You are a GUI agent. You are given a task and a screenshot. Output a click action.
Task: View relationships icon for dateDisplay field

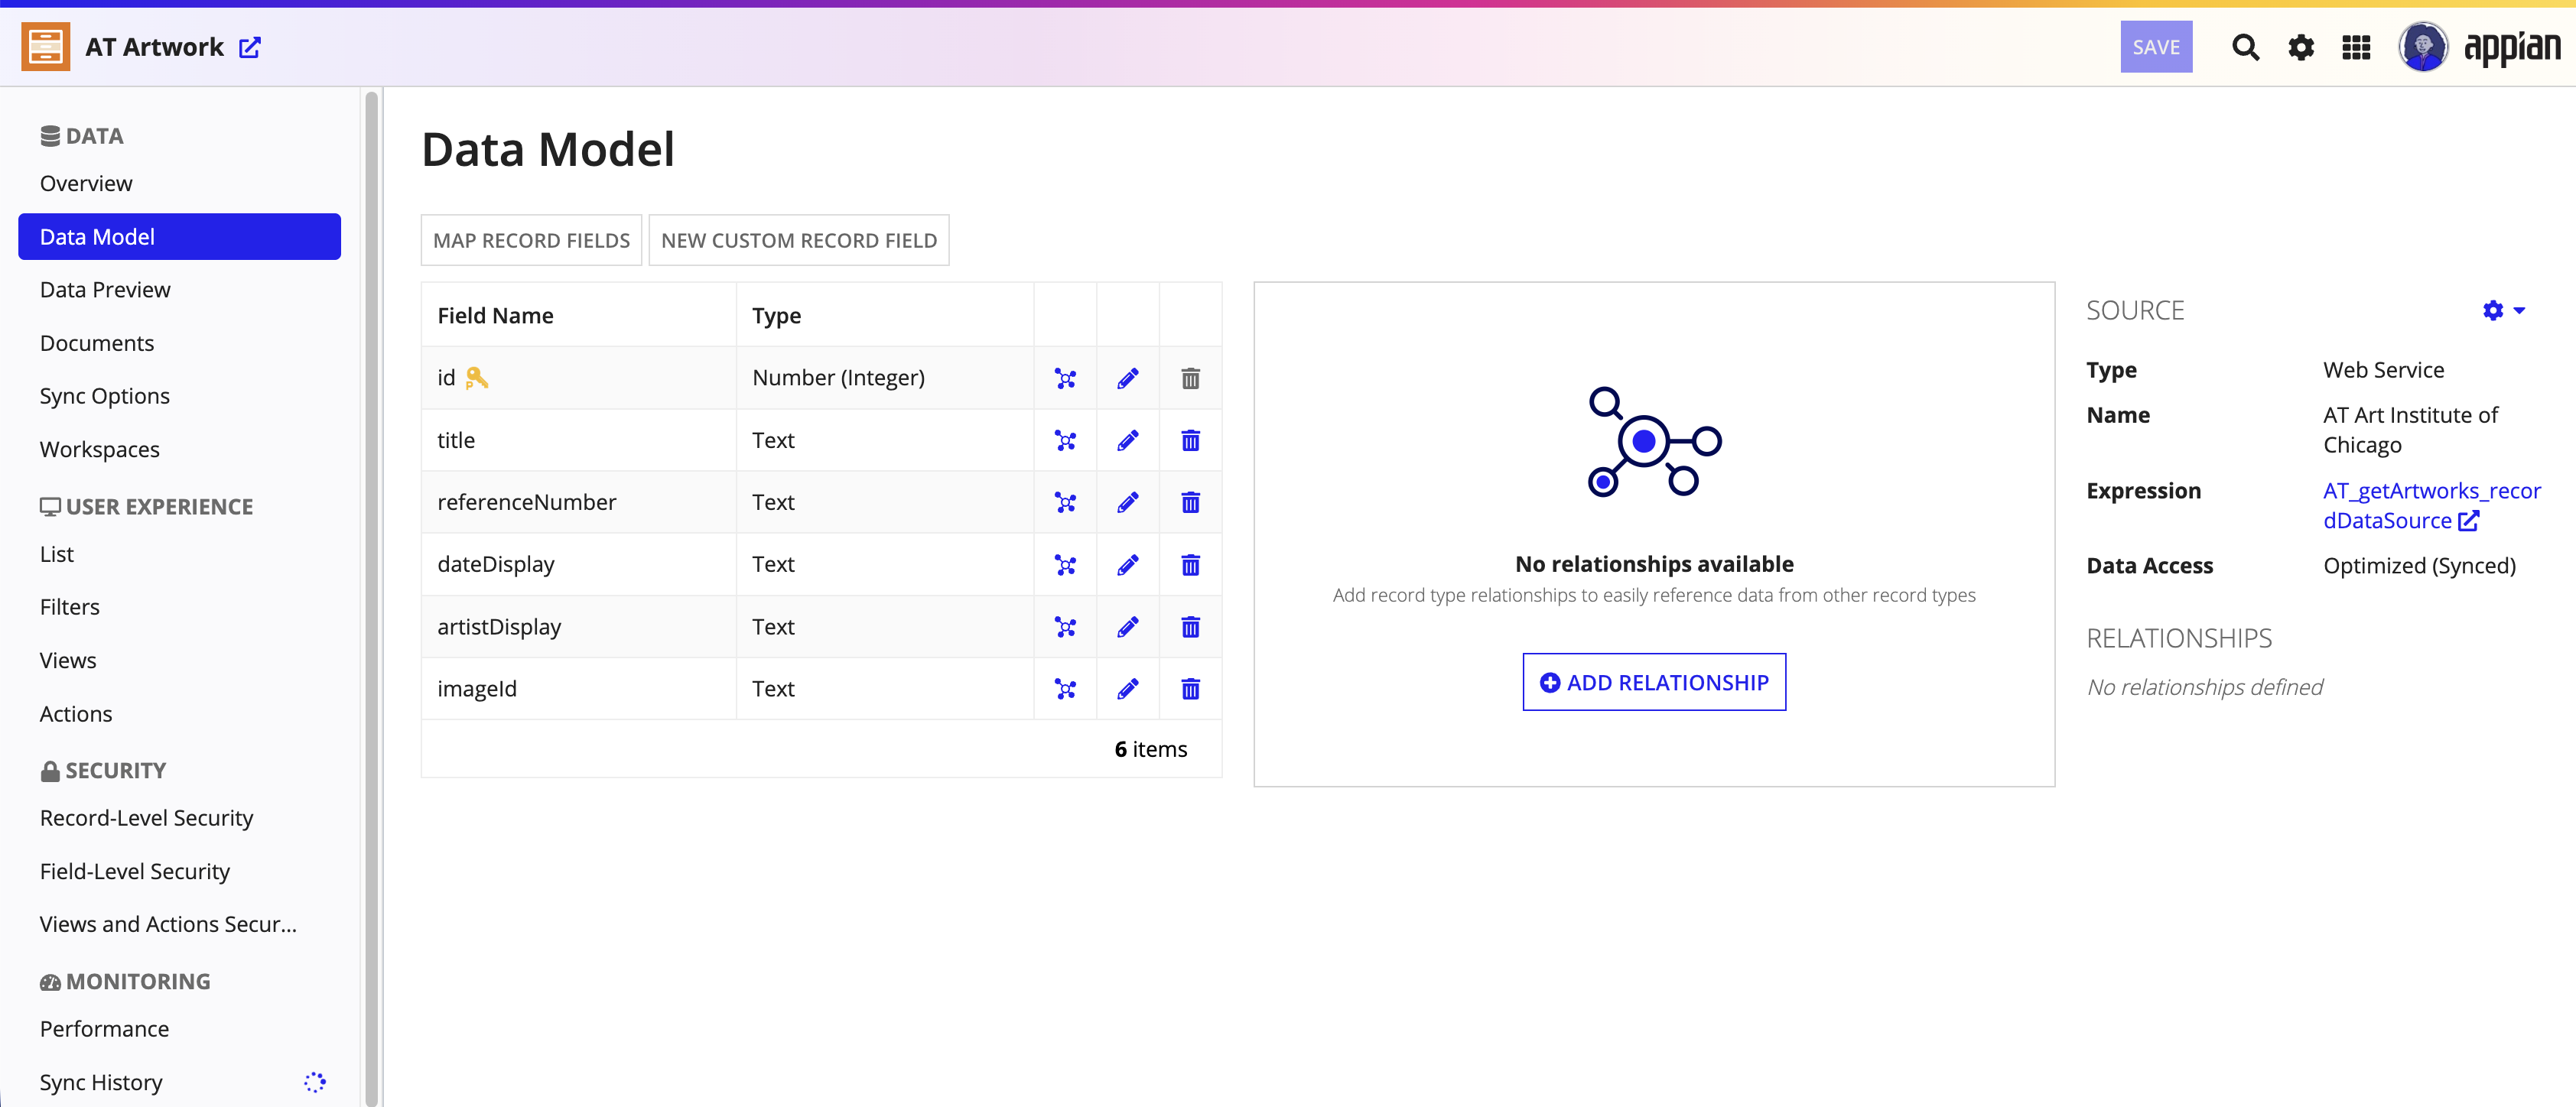tap(1065, 565)
